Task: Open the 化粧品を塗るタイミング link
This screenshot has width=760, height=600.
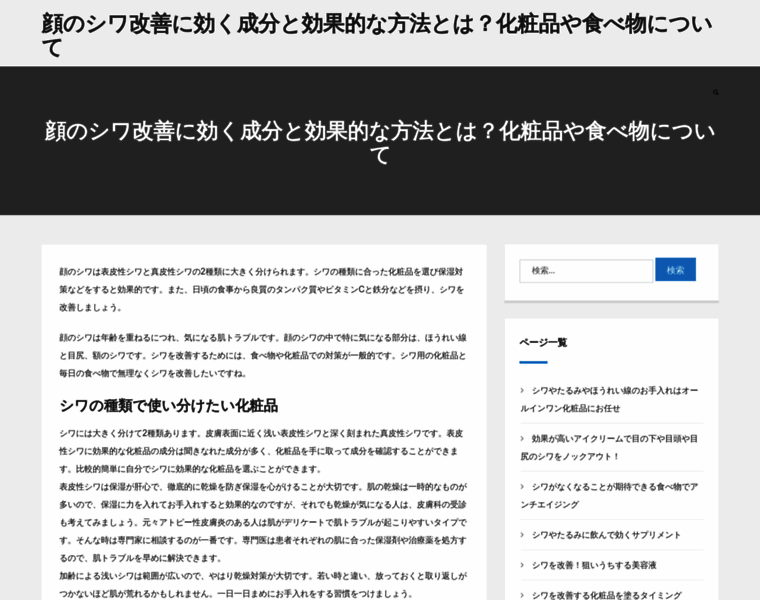Action: [606, 594]
